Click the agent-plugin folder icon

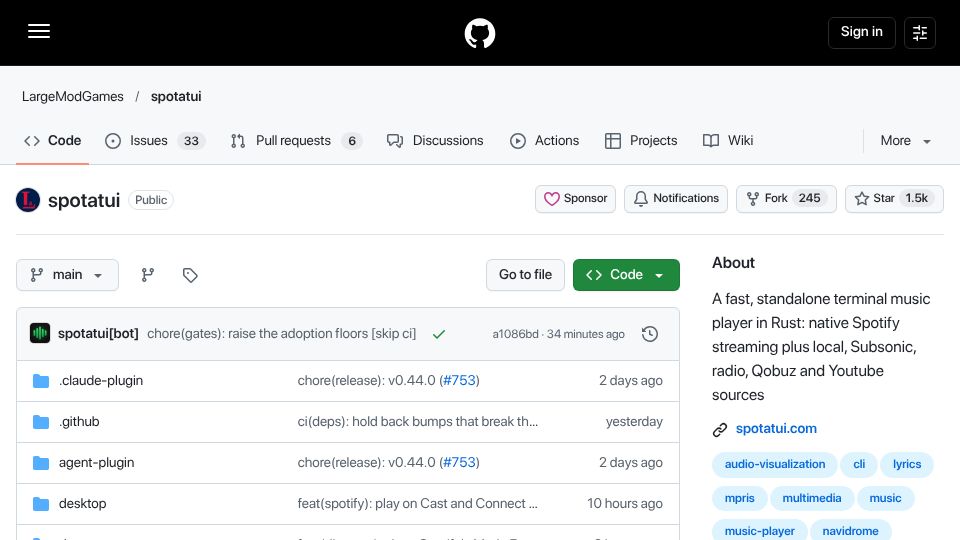coord(40,463)
